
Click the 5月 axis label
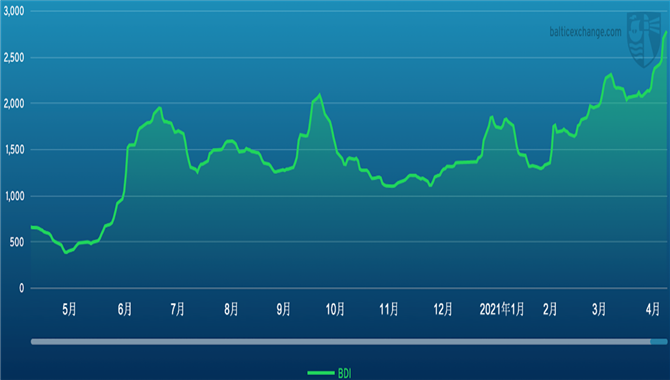[69, 309]
